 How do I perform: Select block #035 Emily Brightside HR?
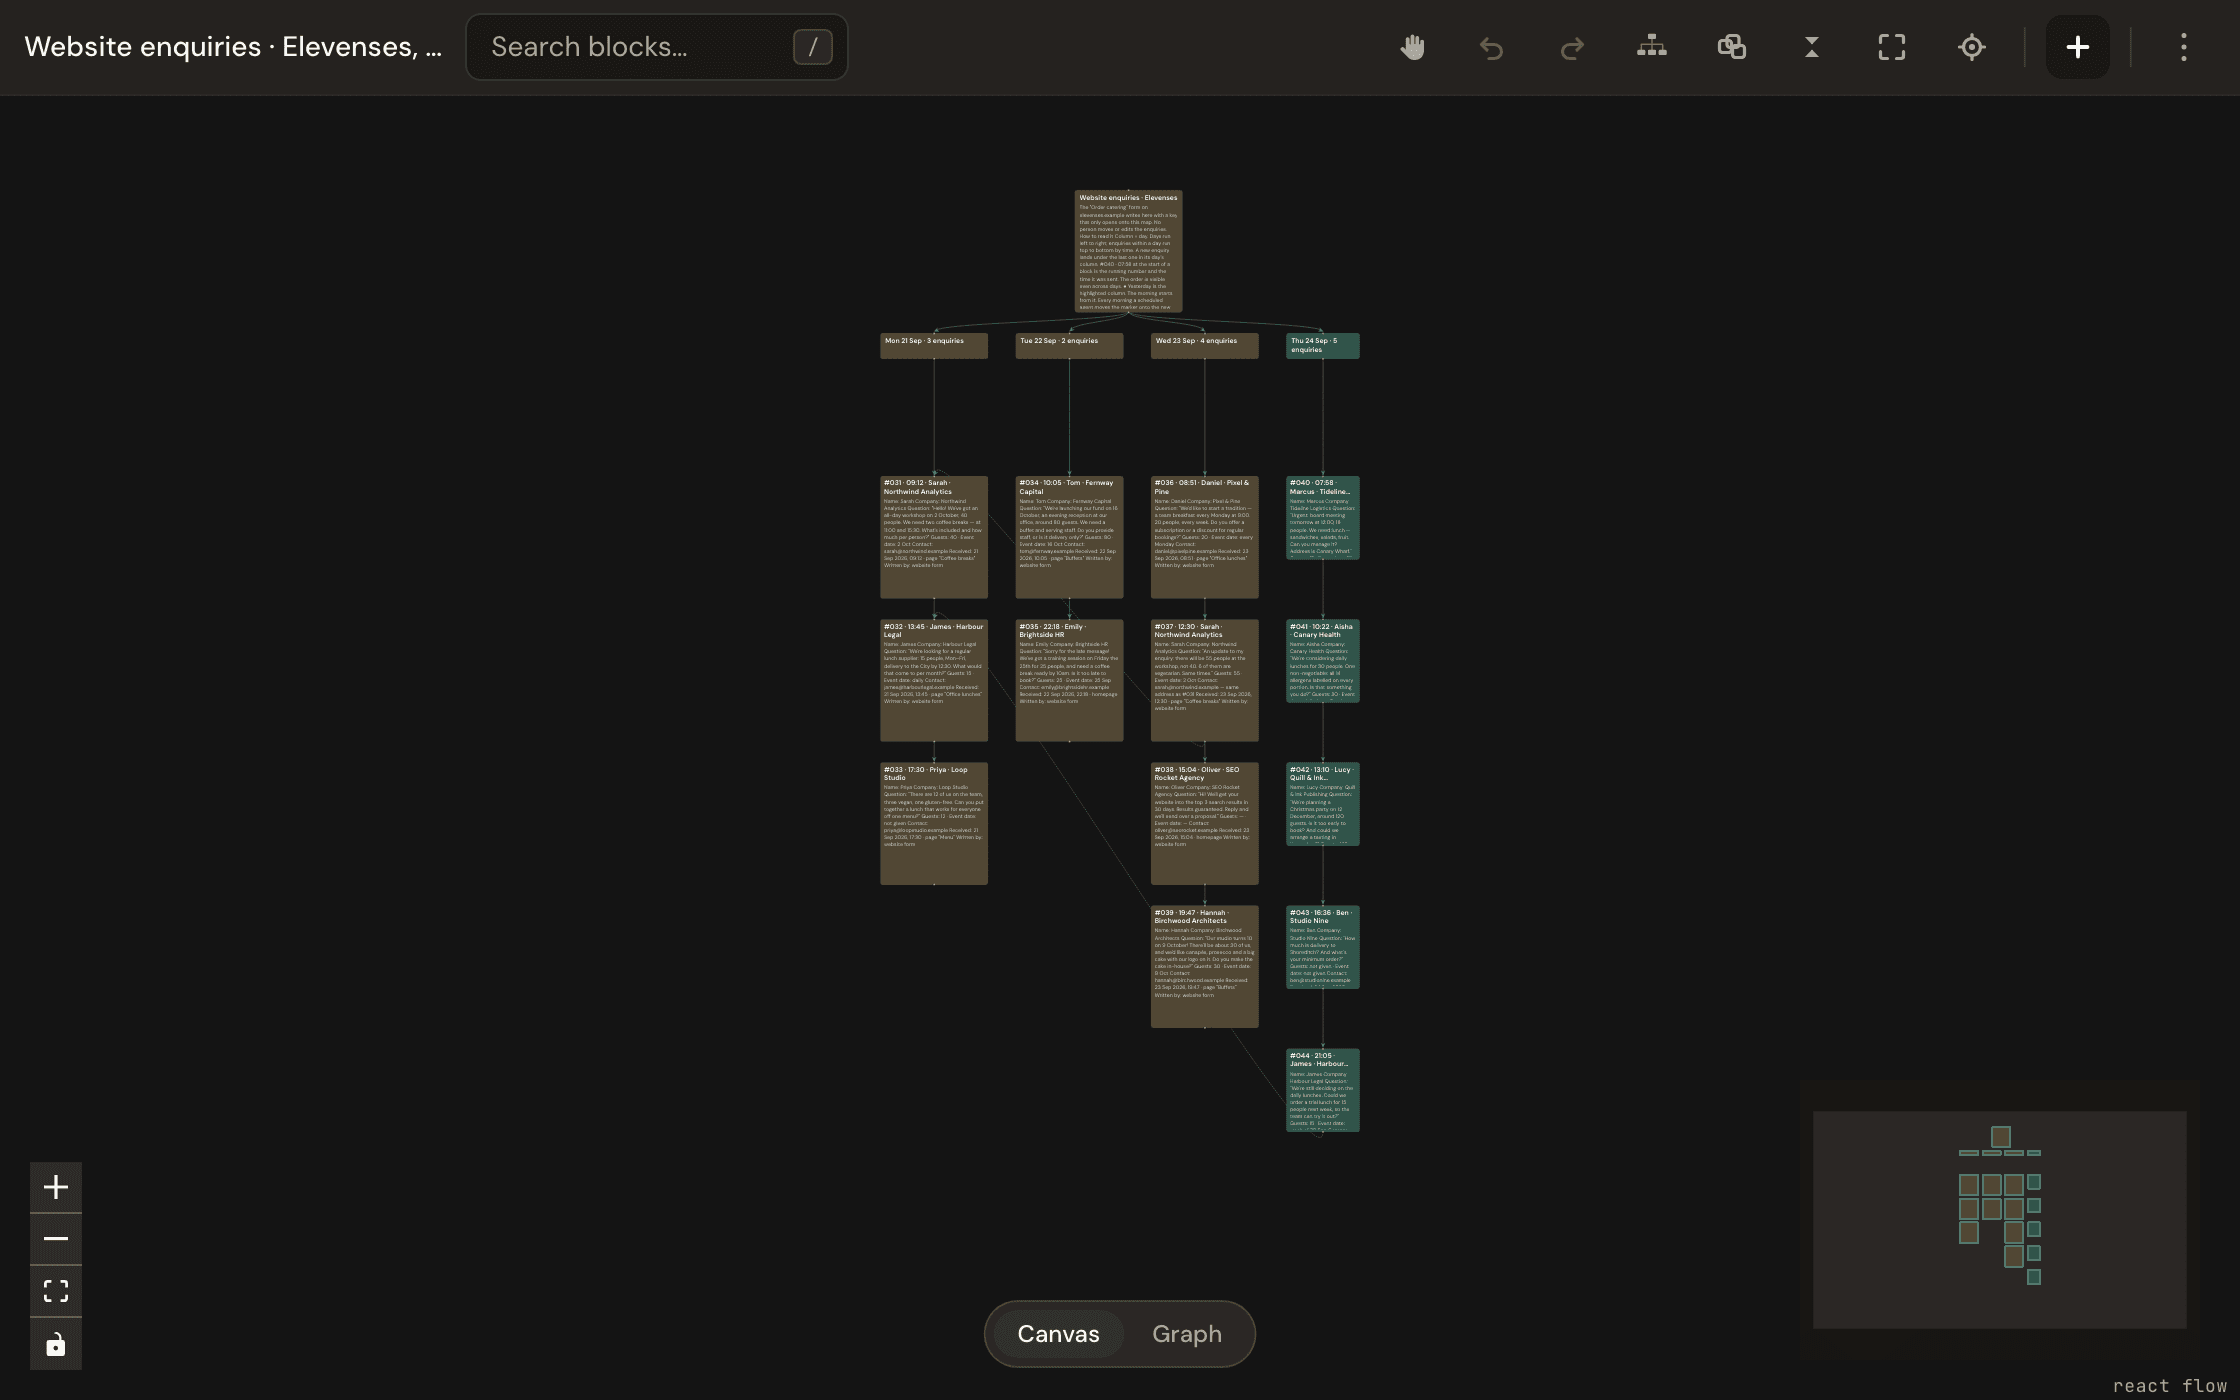pos(1069,680)
